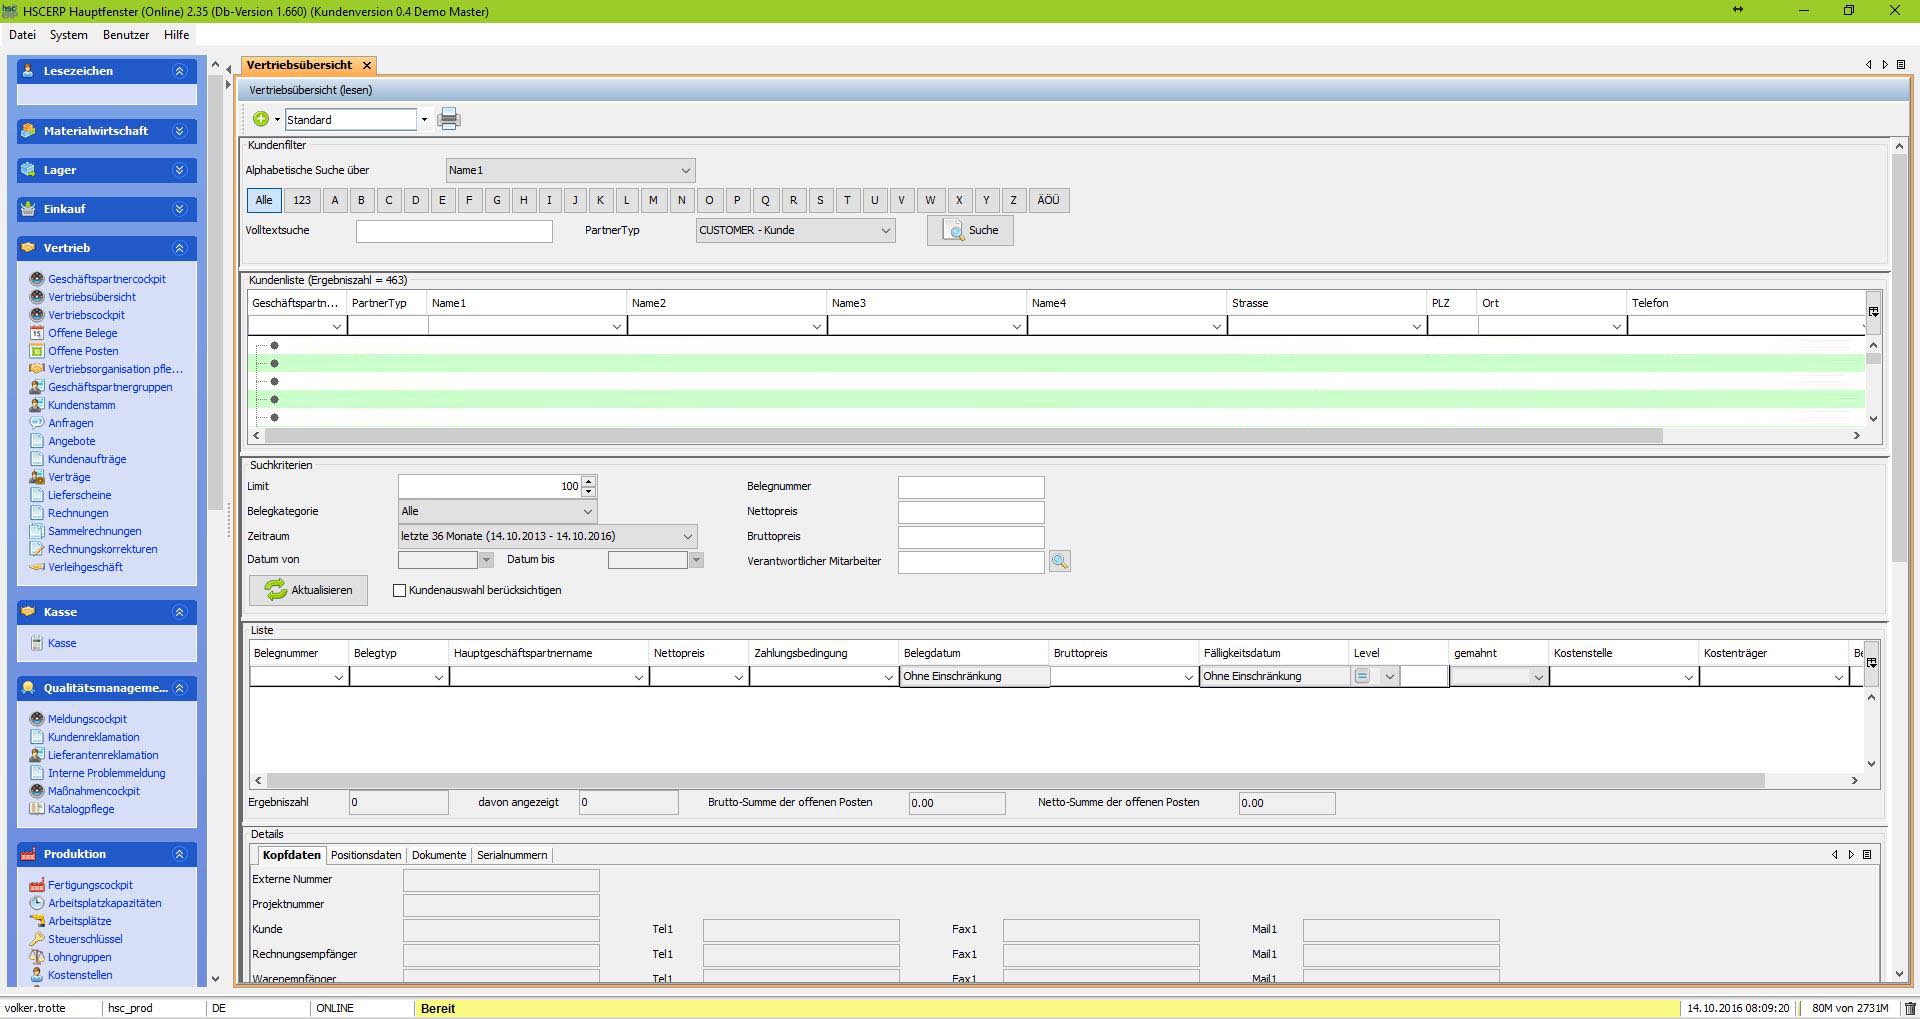Select the 'Alle' alphabet filter toggle

pos(264,200)
